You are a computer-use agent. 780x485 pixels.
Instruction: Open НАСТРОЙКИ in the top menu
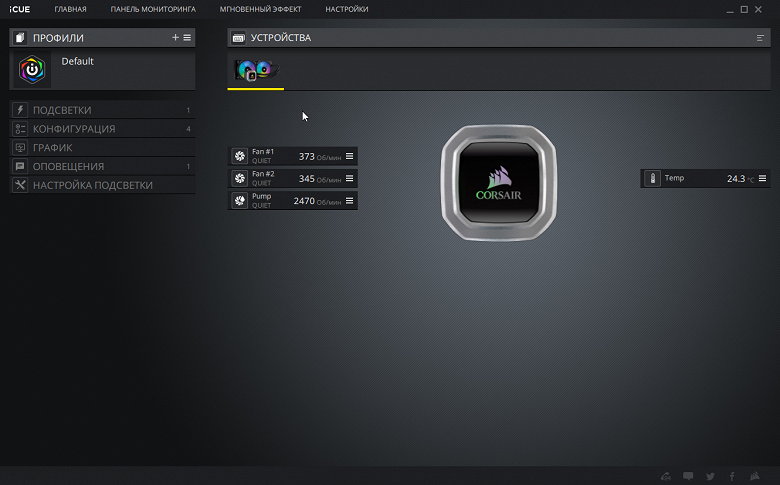click(347, 9)
